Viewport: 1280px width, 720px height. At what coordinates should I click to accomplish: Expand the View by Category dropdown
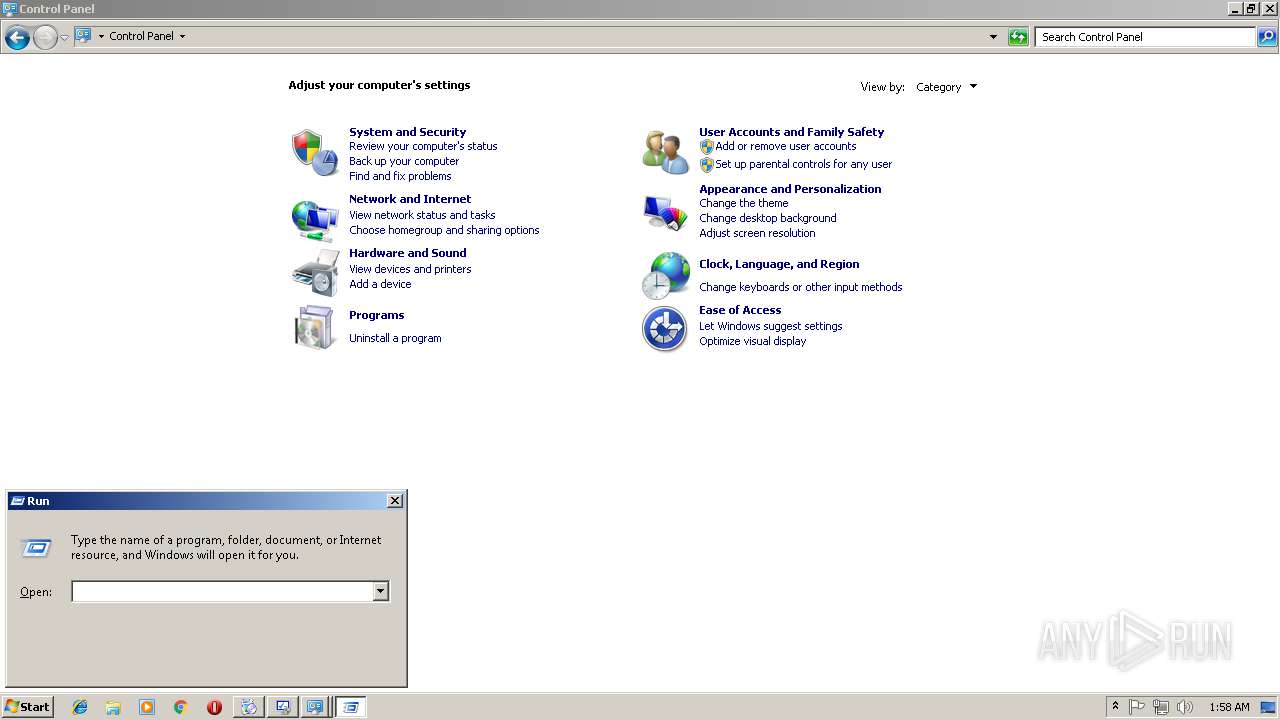pos(946,87)
